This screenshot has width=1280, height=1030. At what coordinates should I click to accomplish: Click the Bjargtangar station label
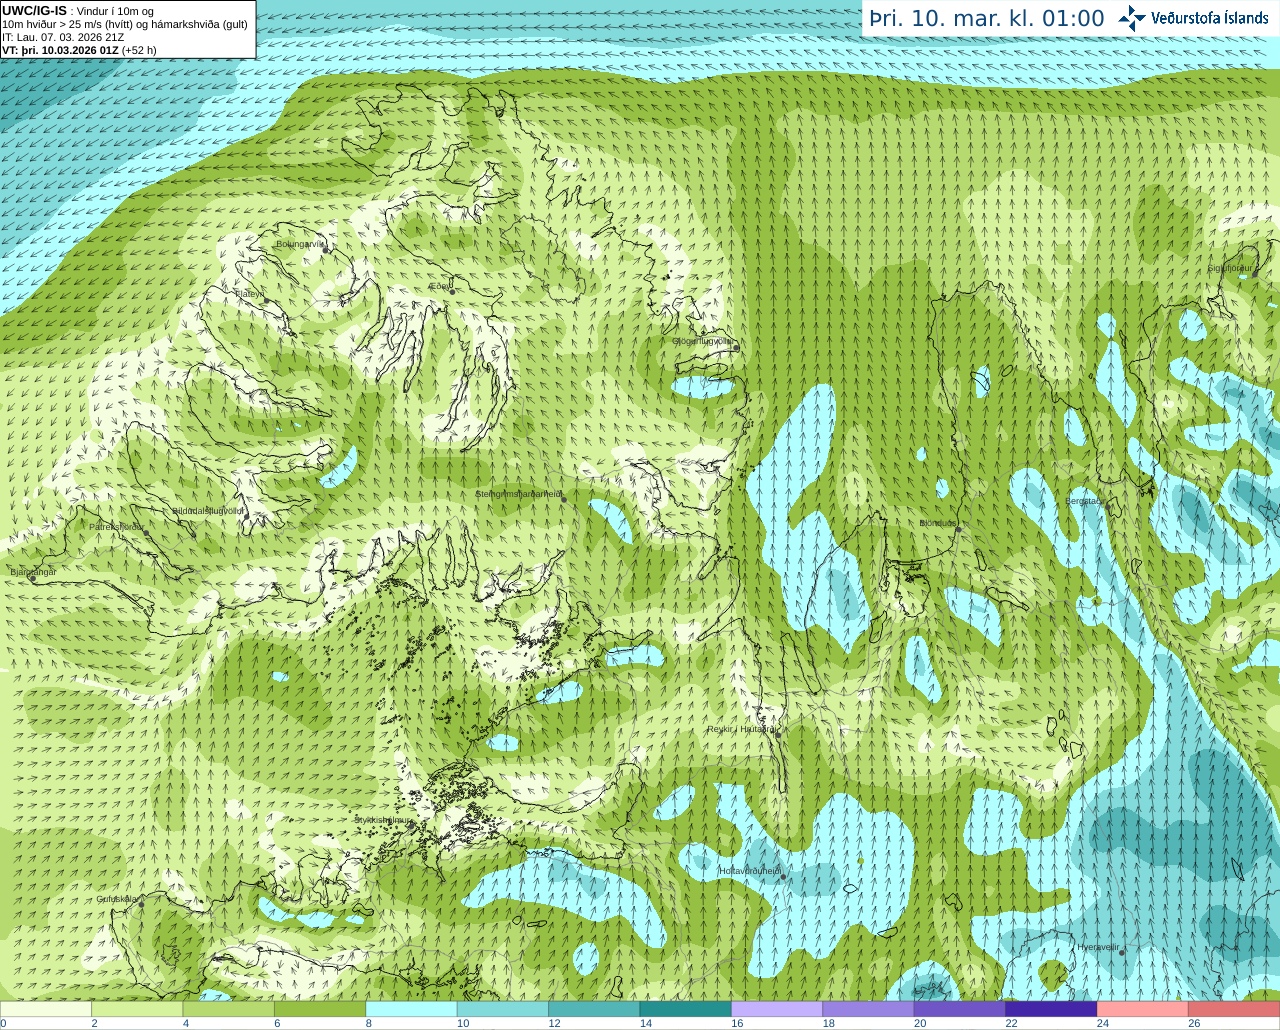pyautogui.click(x=33, y=572)
